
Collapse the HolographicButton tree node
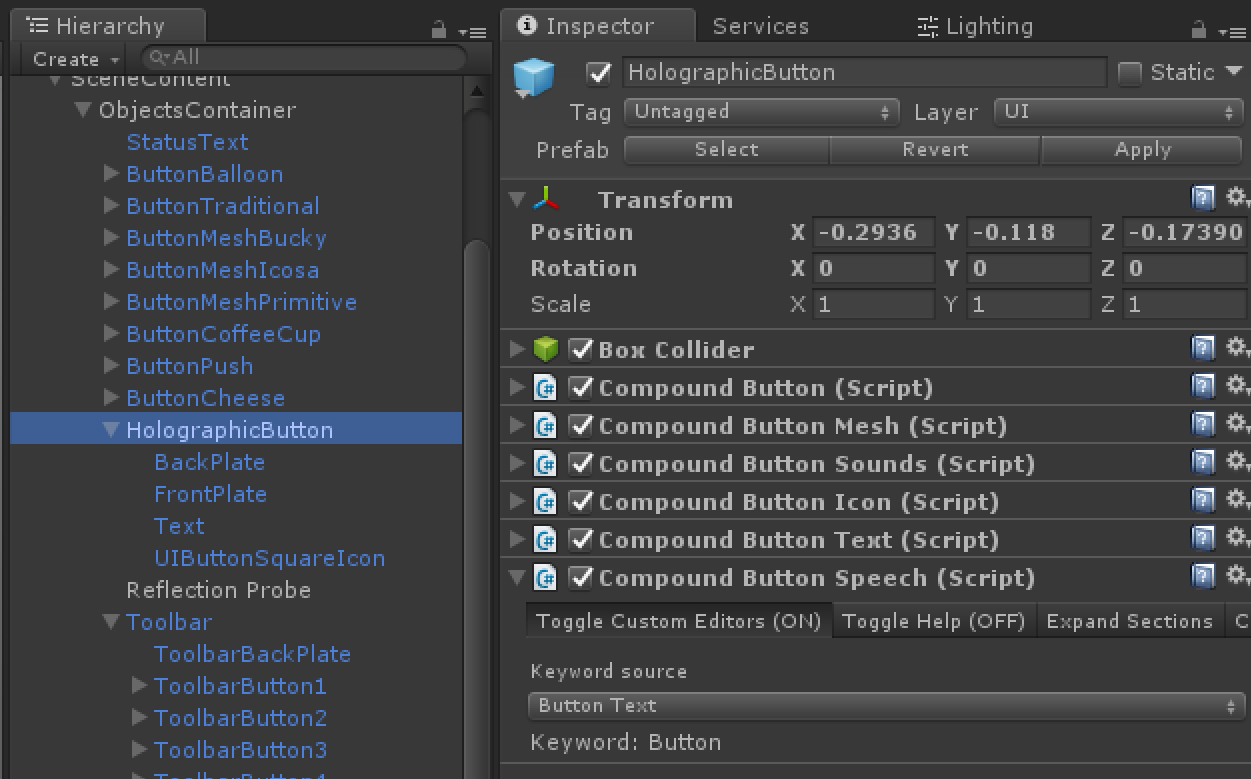(x=111, y=429)
